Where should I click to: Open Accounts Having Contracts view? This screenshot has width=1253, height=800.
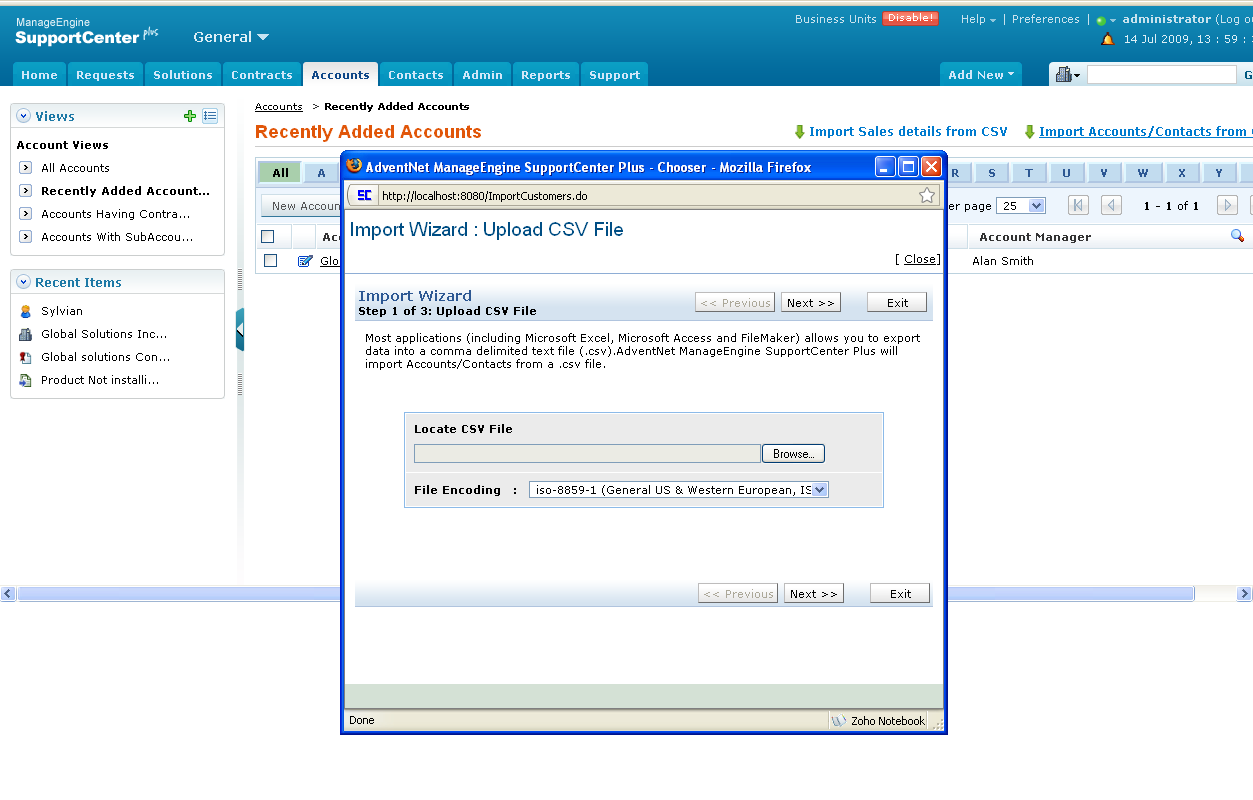pyautogui.click(x=115, y=214)
